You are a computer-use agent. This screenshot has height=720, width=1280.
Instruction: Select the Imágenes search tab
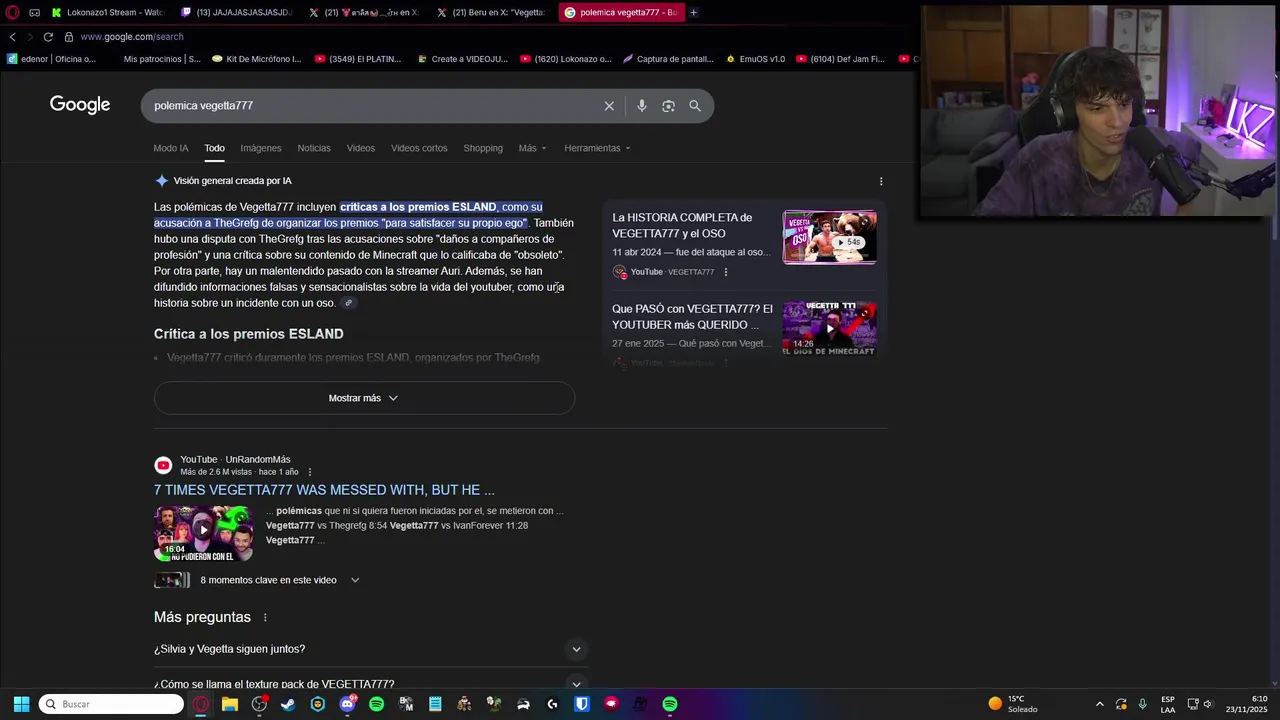tap(261, 148)
